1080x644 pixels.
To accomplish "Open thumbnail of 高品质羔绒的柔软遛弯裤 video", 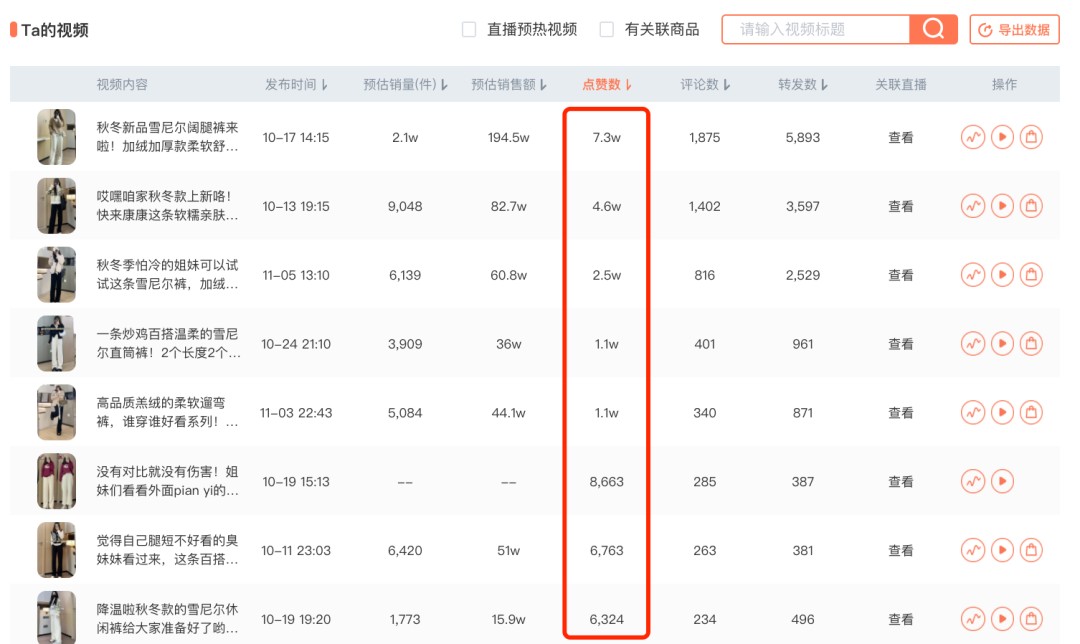I will tap(56, 413).
